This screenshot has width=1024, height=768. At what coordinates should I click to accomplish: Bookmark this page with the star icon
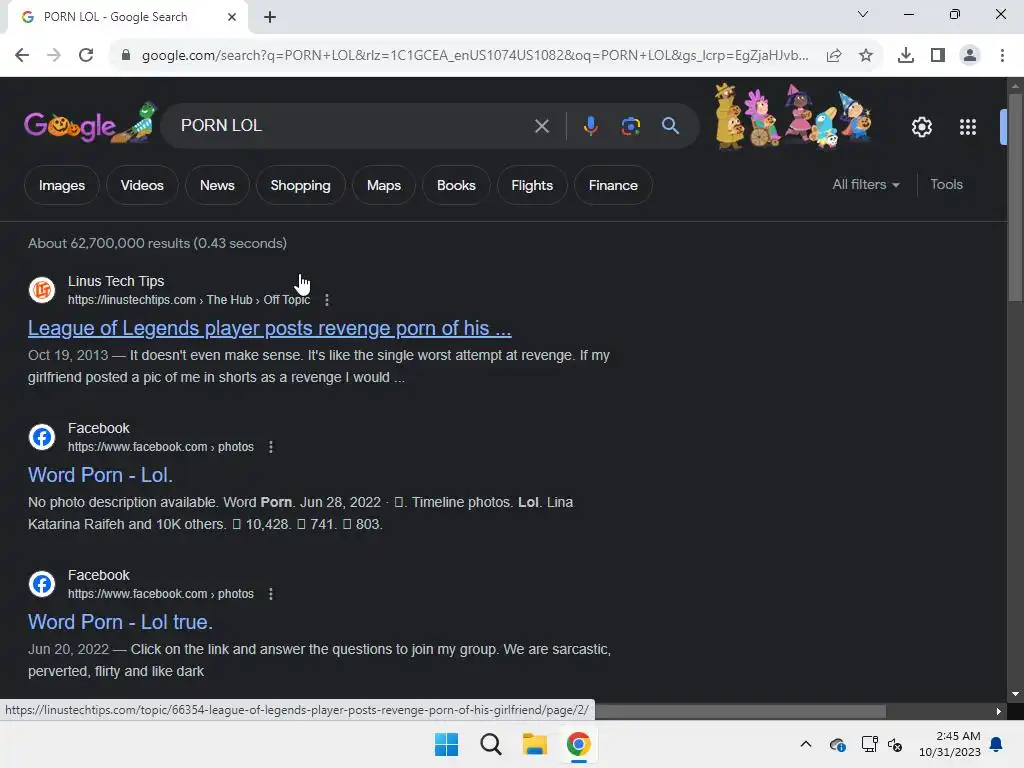pyautogui.click(x=866, y=56)
